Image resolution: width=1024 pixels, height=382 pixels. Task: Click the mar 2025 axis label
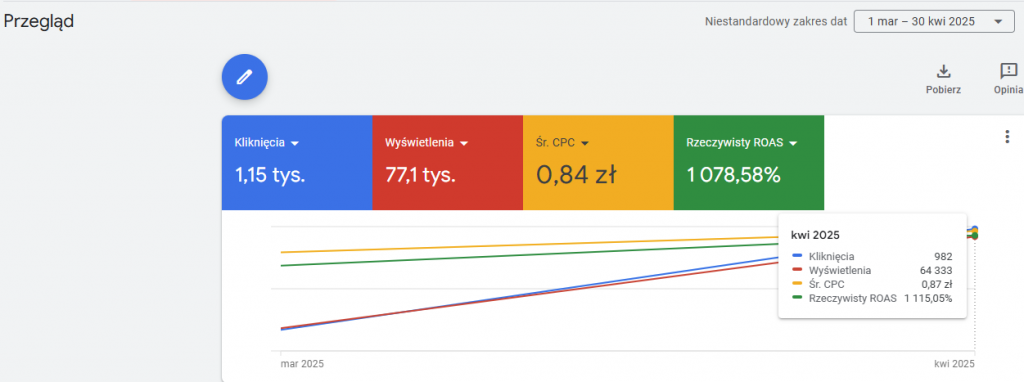302,362
